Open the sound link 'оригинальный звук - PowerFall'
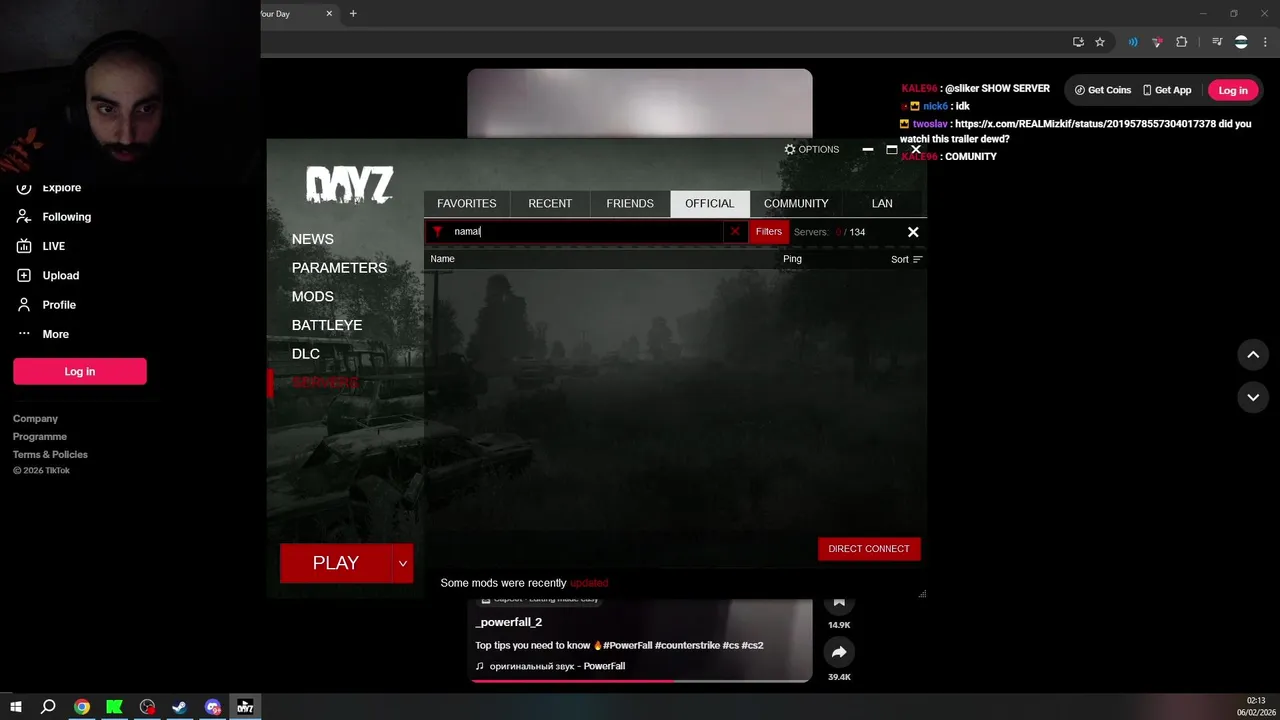 coord(557,666)
